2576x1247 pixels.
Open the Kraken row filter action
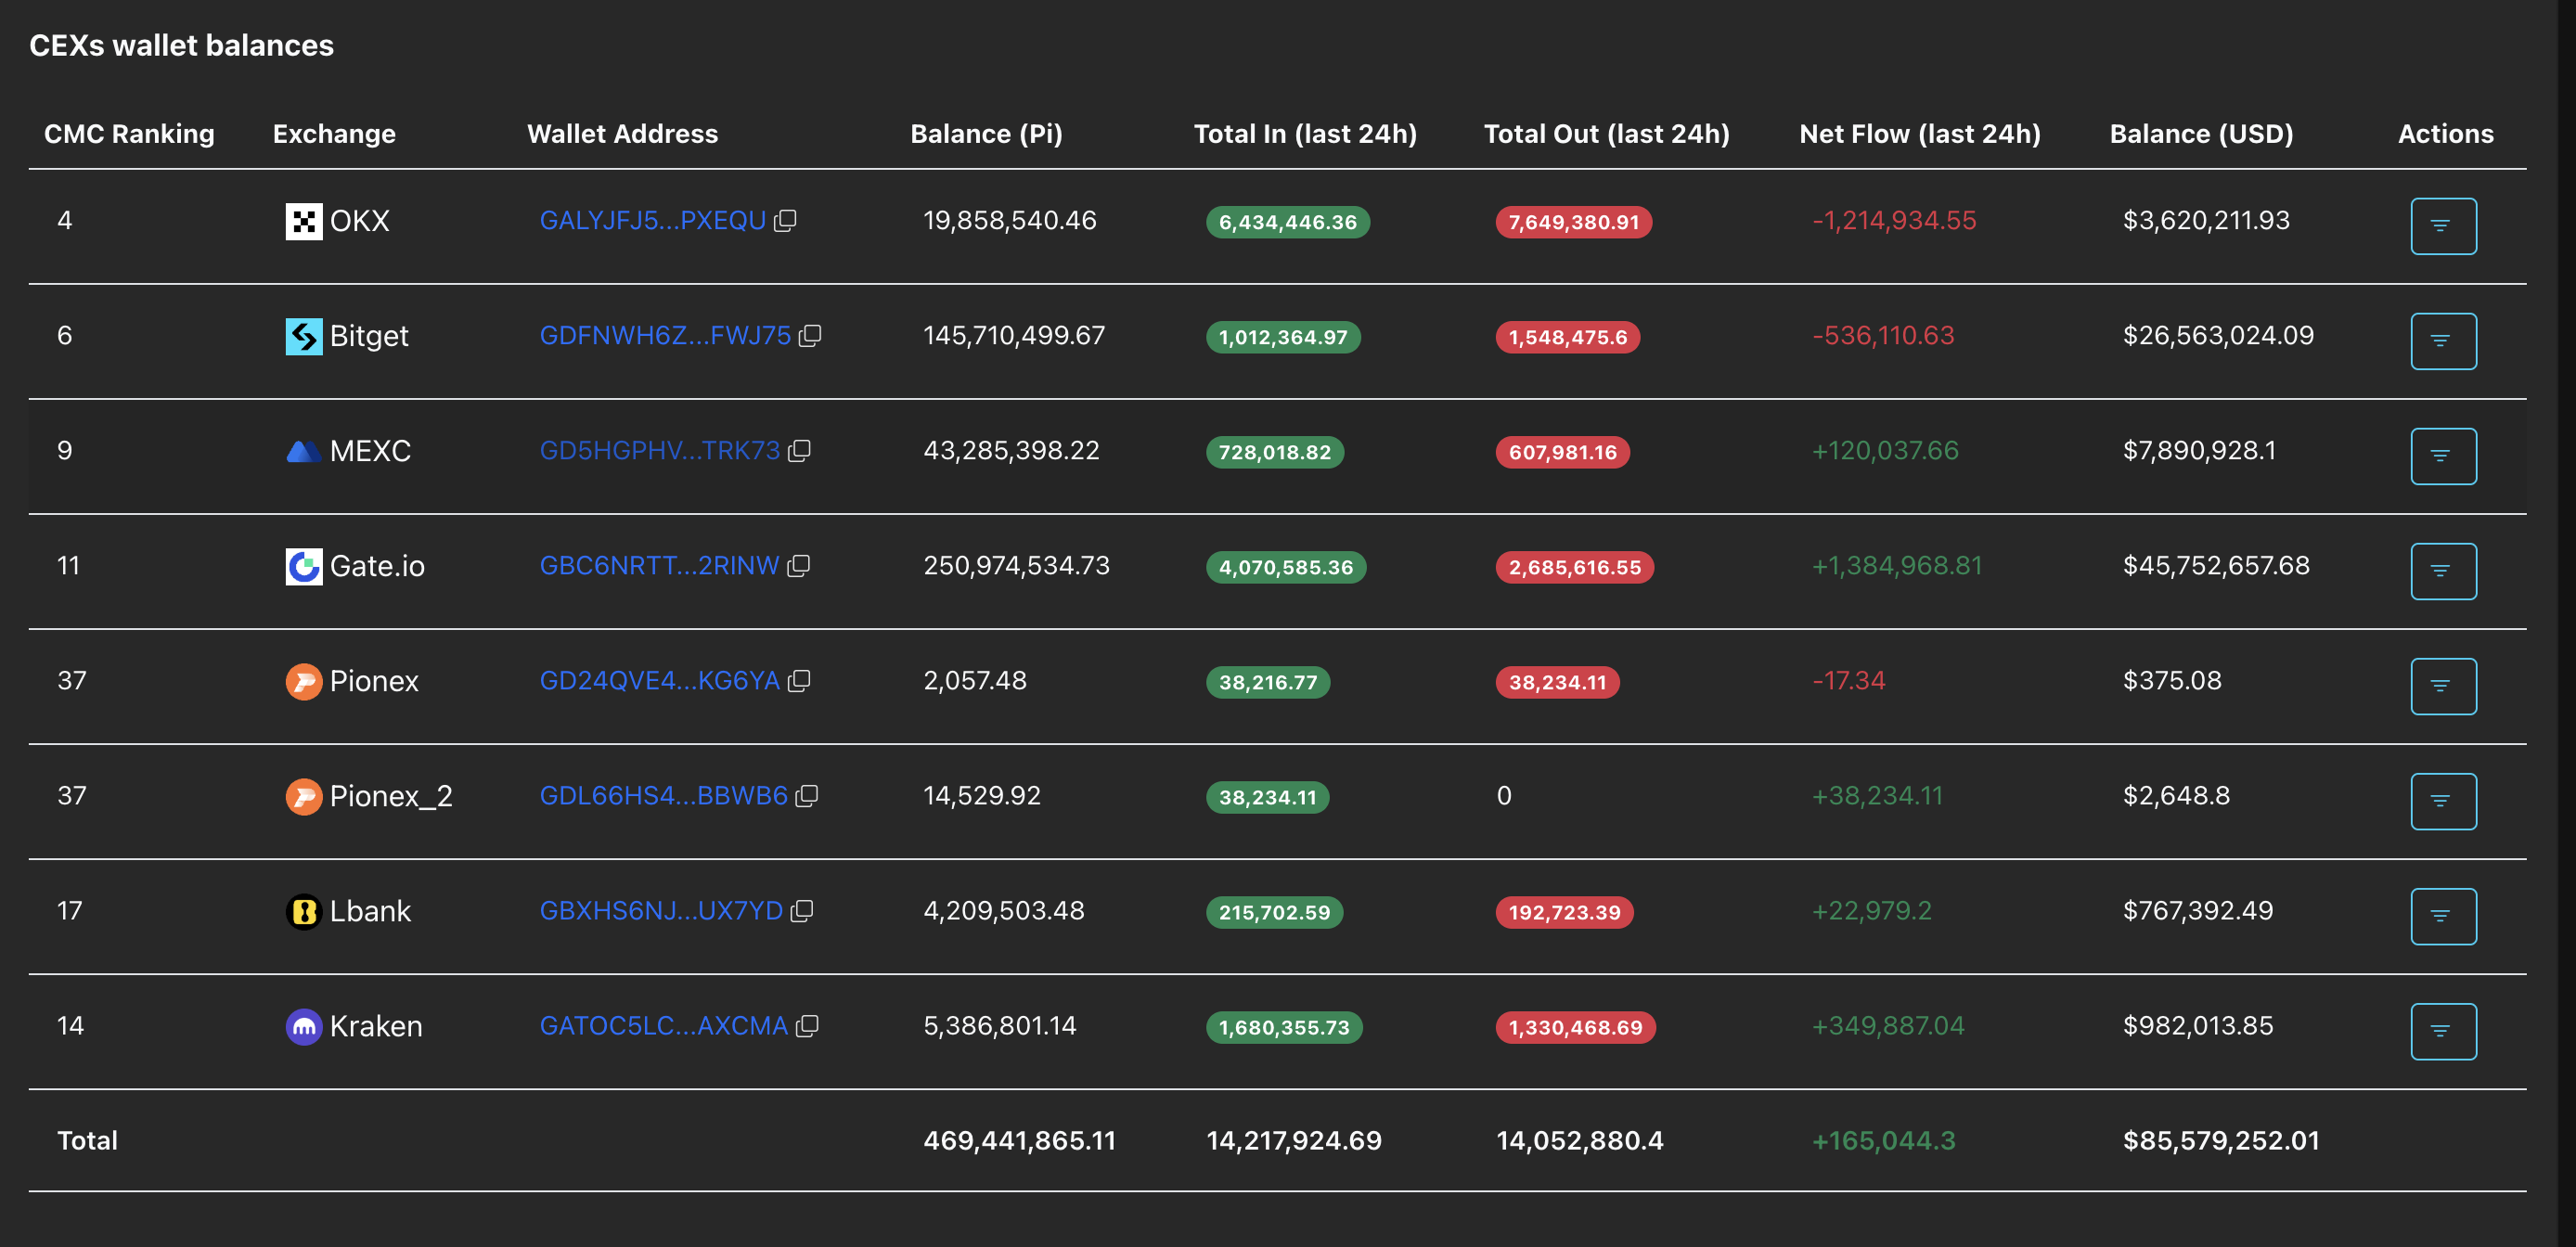(x=2442, y=1031)
